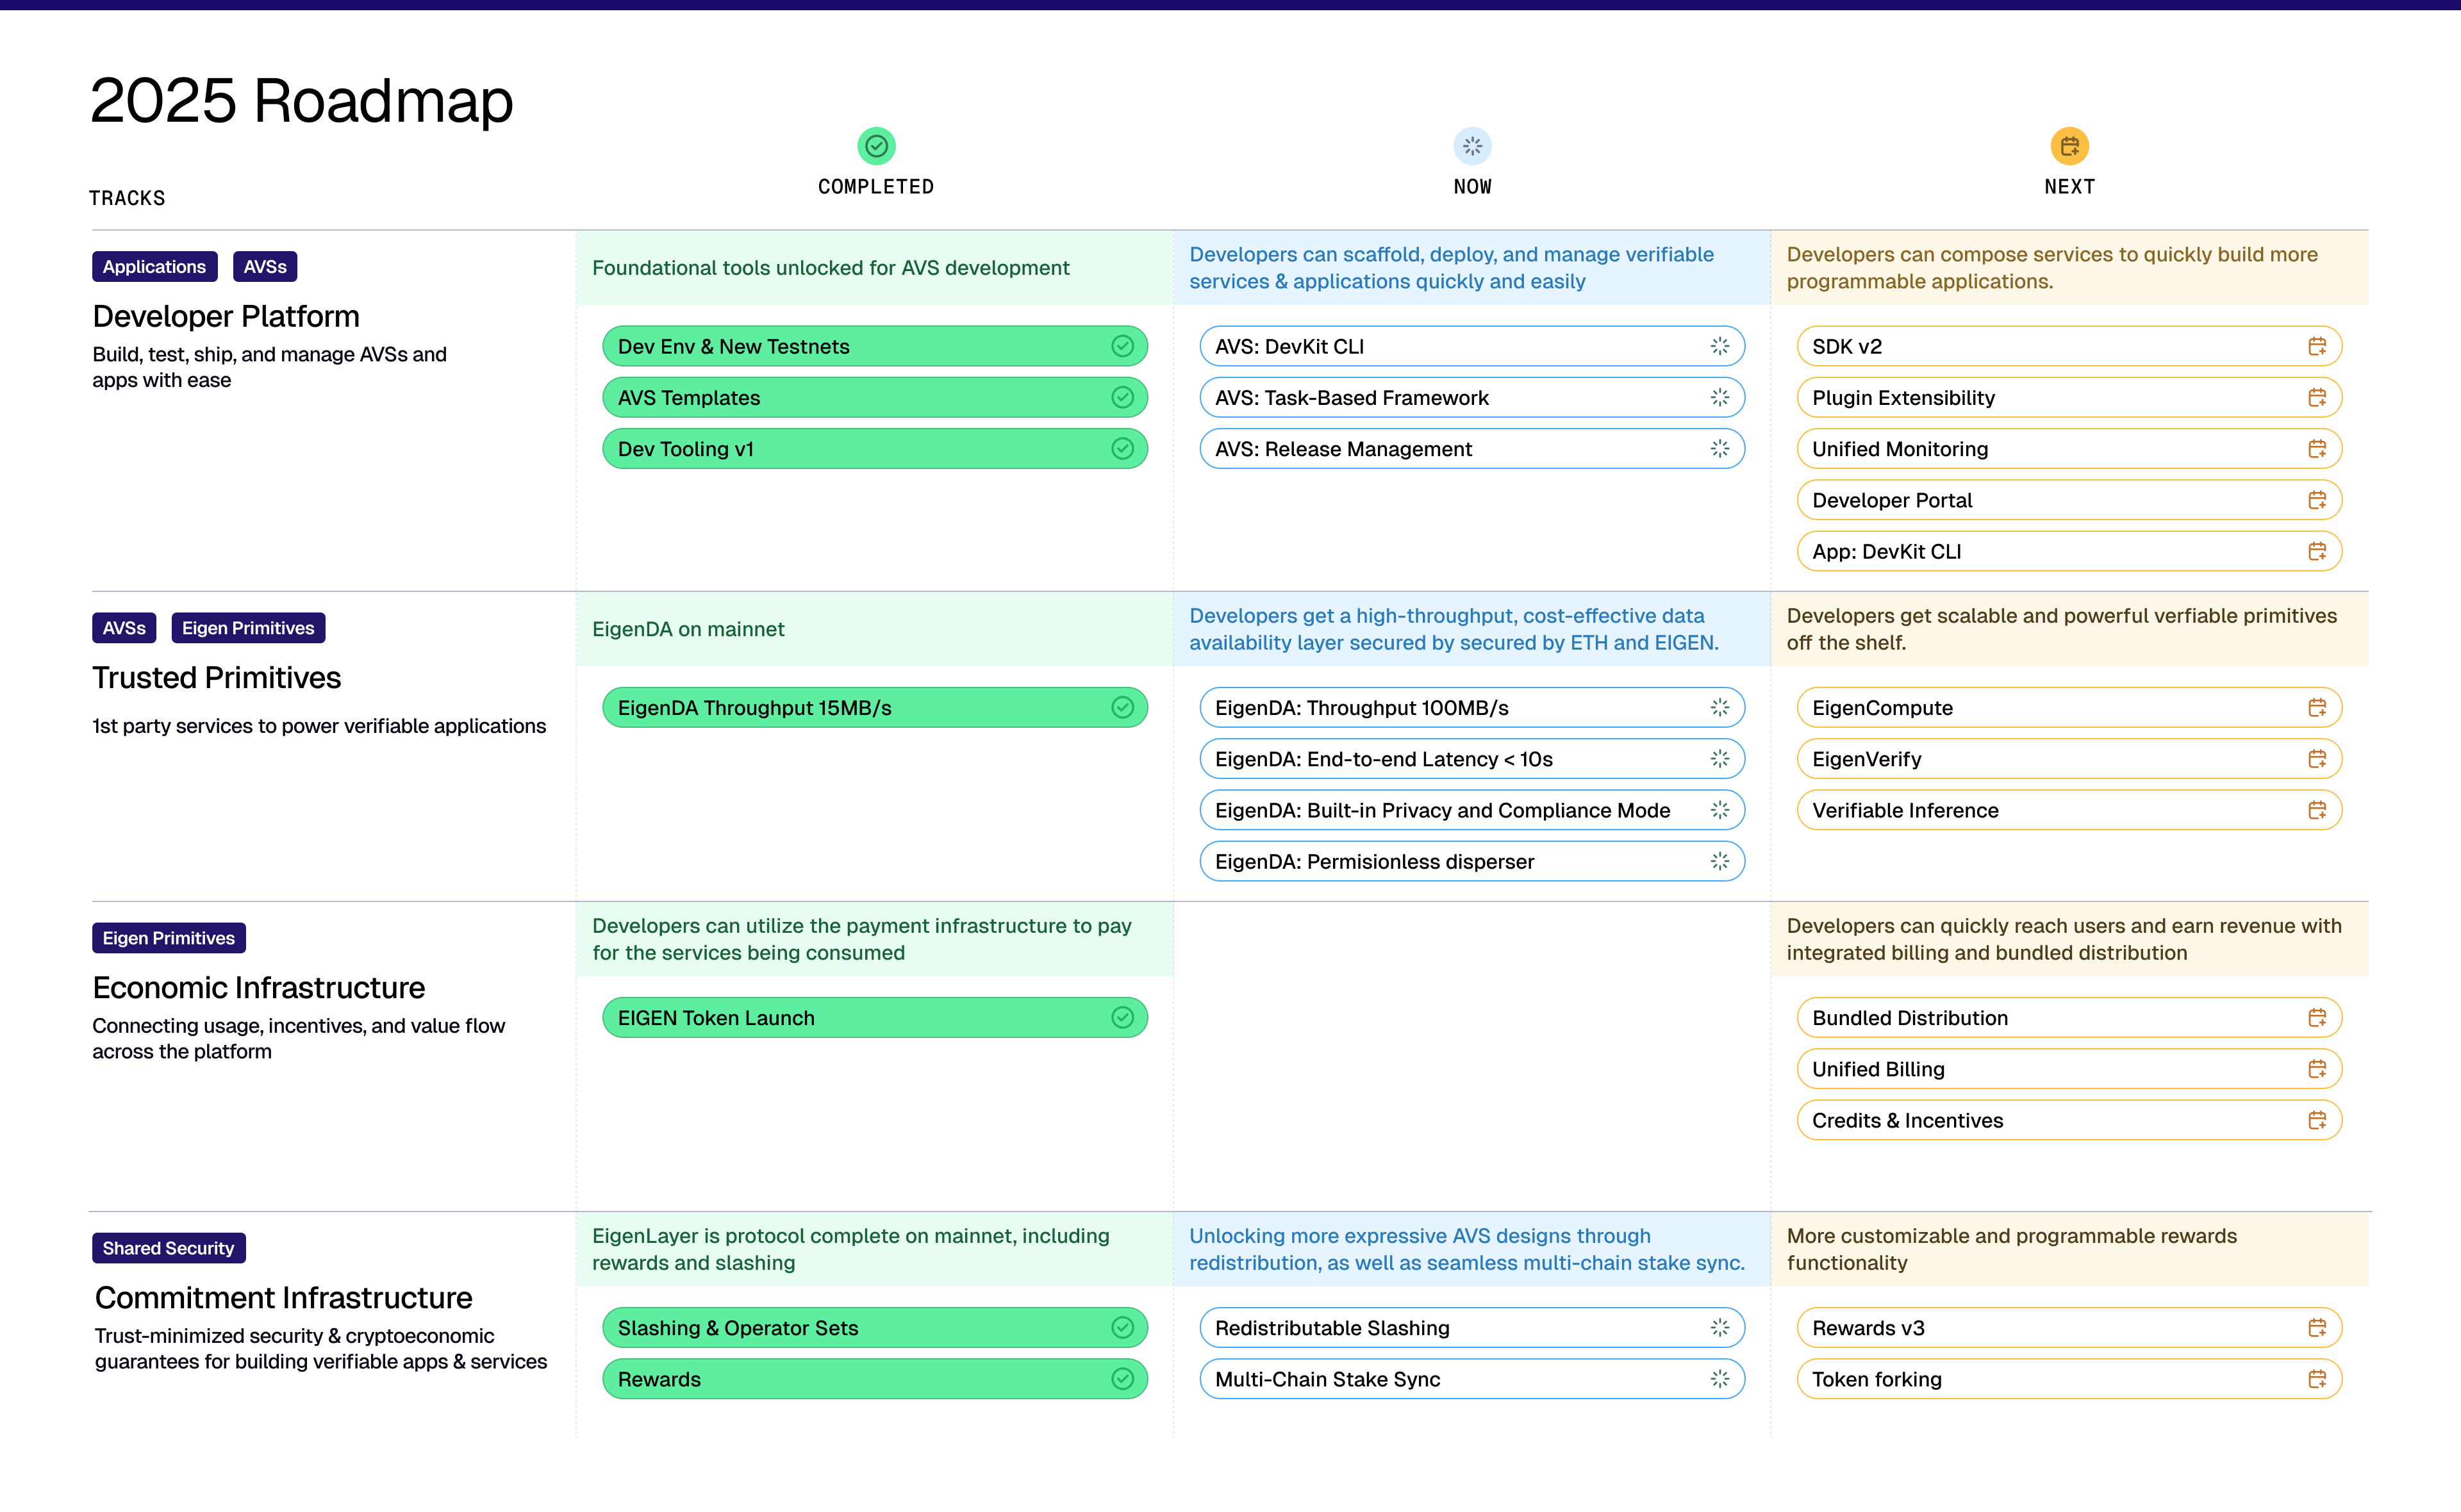Click checkmark on Dev Env & New Testnets

pyautogui.click(x=1122, y=346)
